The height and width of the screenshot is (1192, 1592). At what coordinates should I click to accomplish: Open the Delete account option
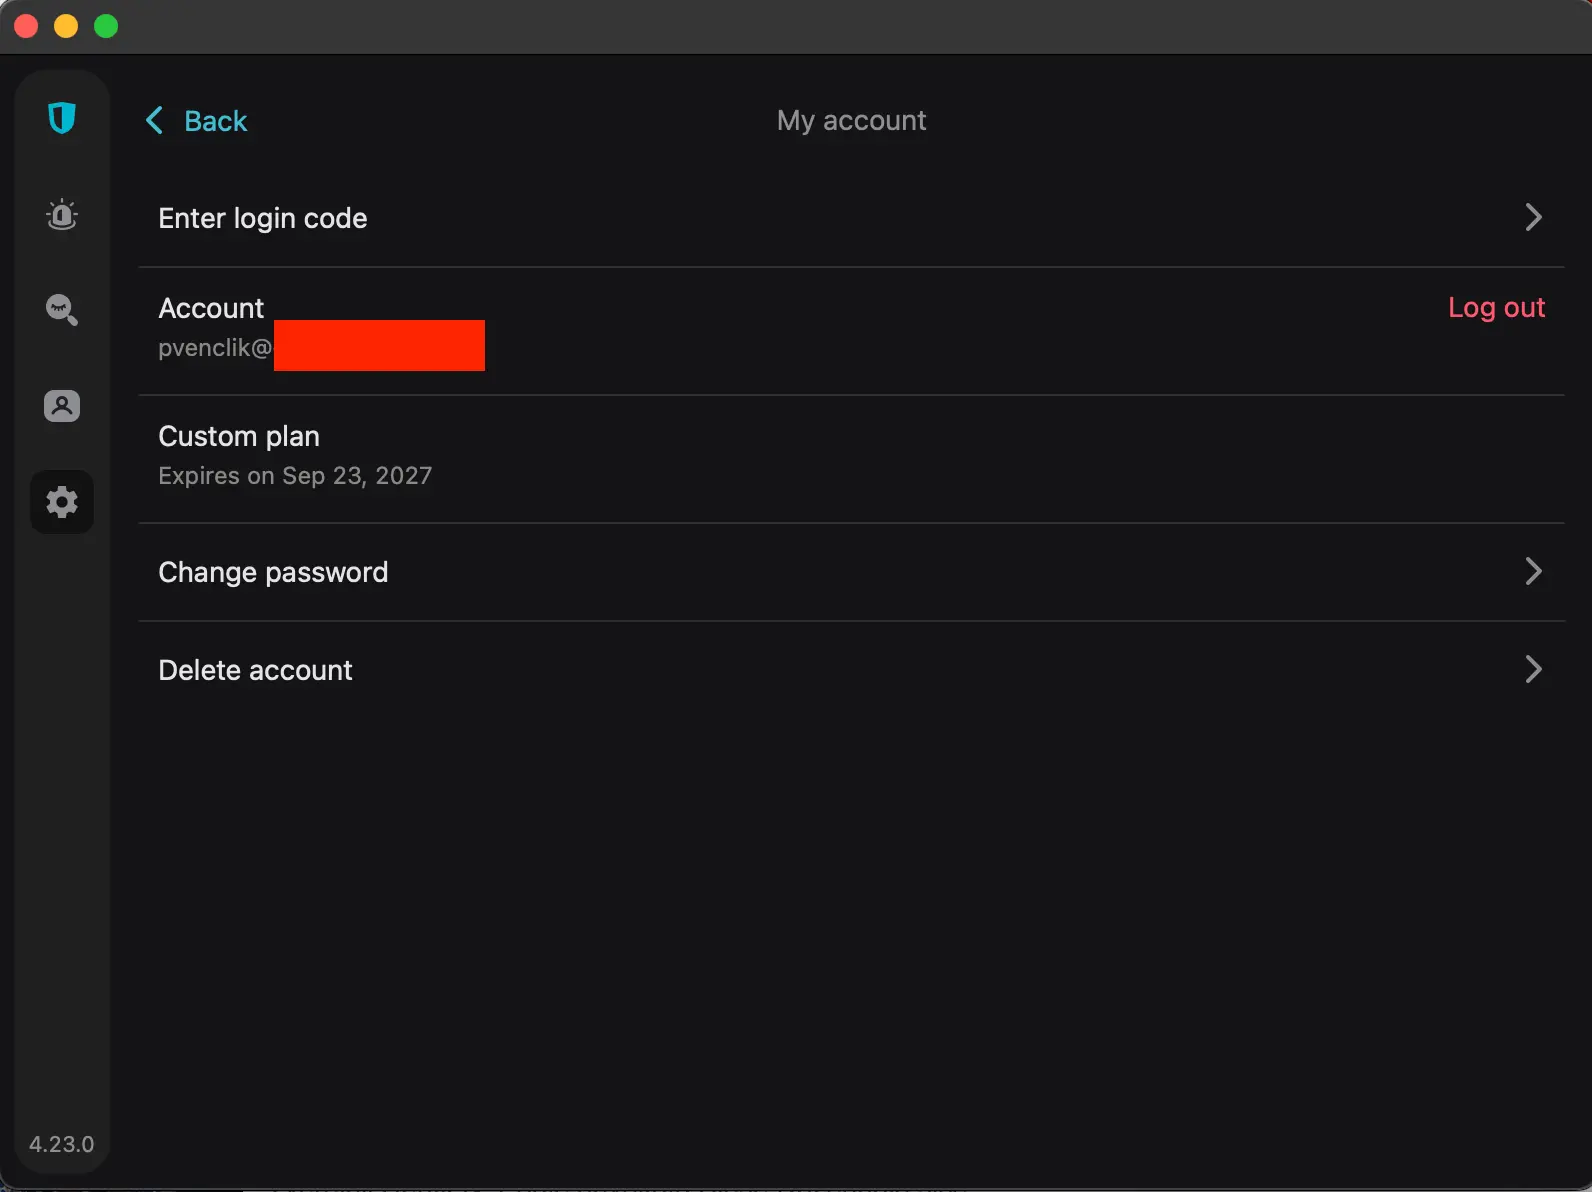(x=254, y=669)
